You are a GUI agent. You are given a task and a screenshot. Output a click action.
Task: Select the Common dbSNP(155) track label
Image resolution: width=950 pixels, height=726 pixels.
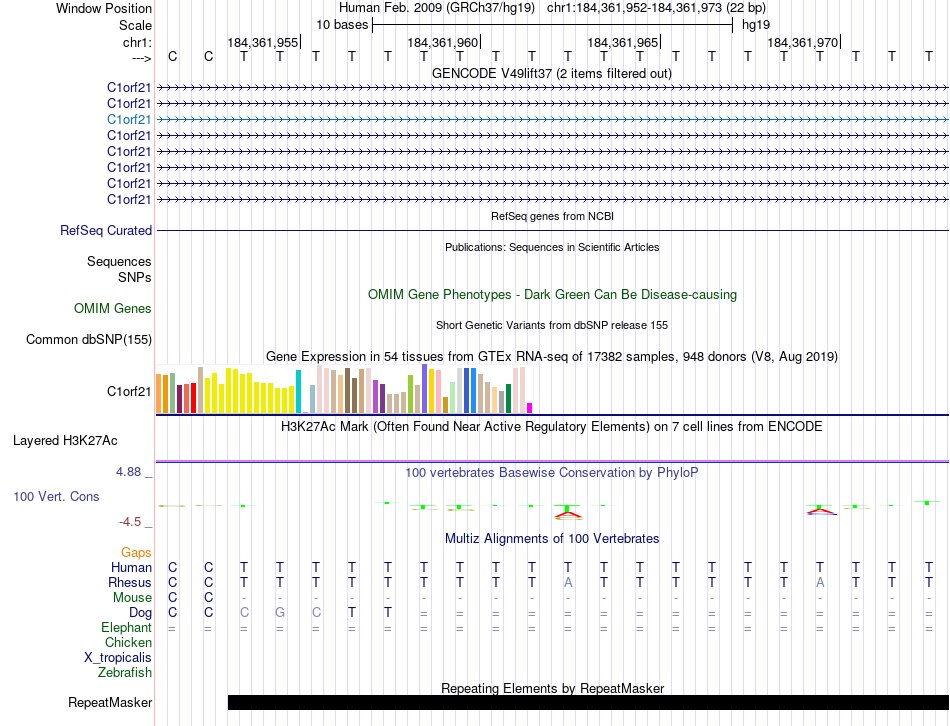coord(89,339)
